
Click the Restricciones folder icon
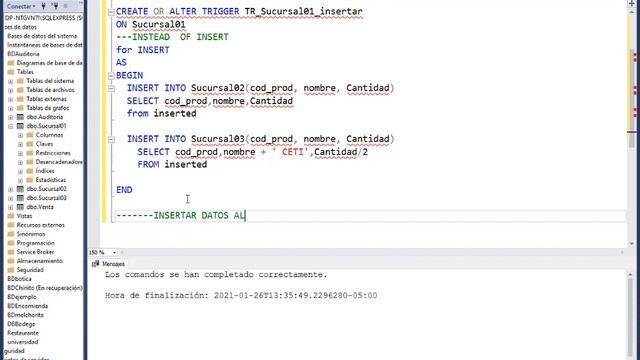[30, 153]
